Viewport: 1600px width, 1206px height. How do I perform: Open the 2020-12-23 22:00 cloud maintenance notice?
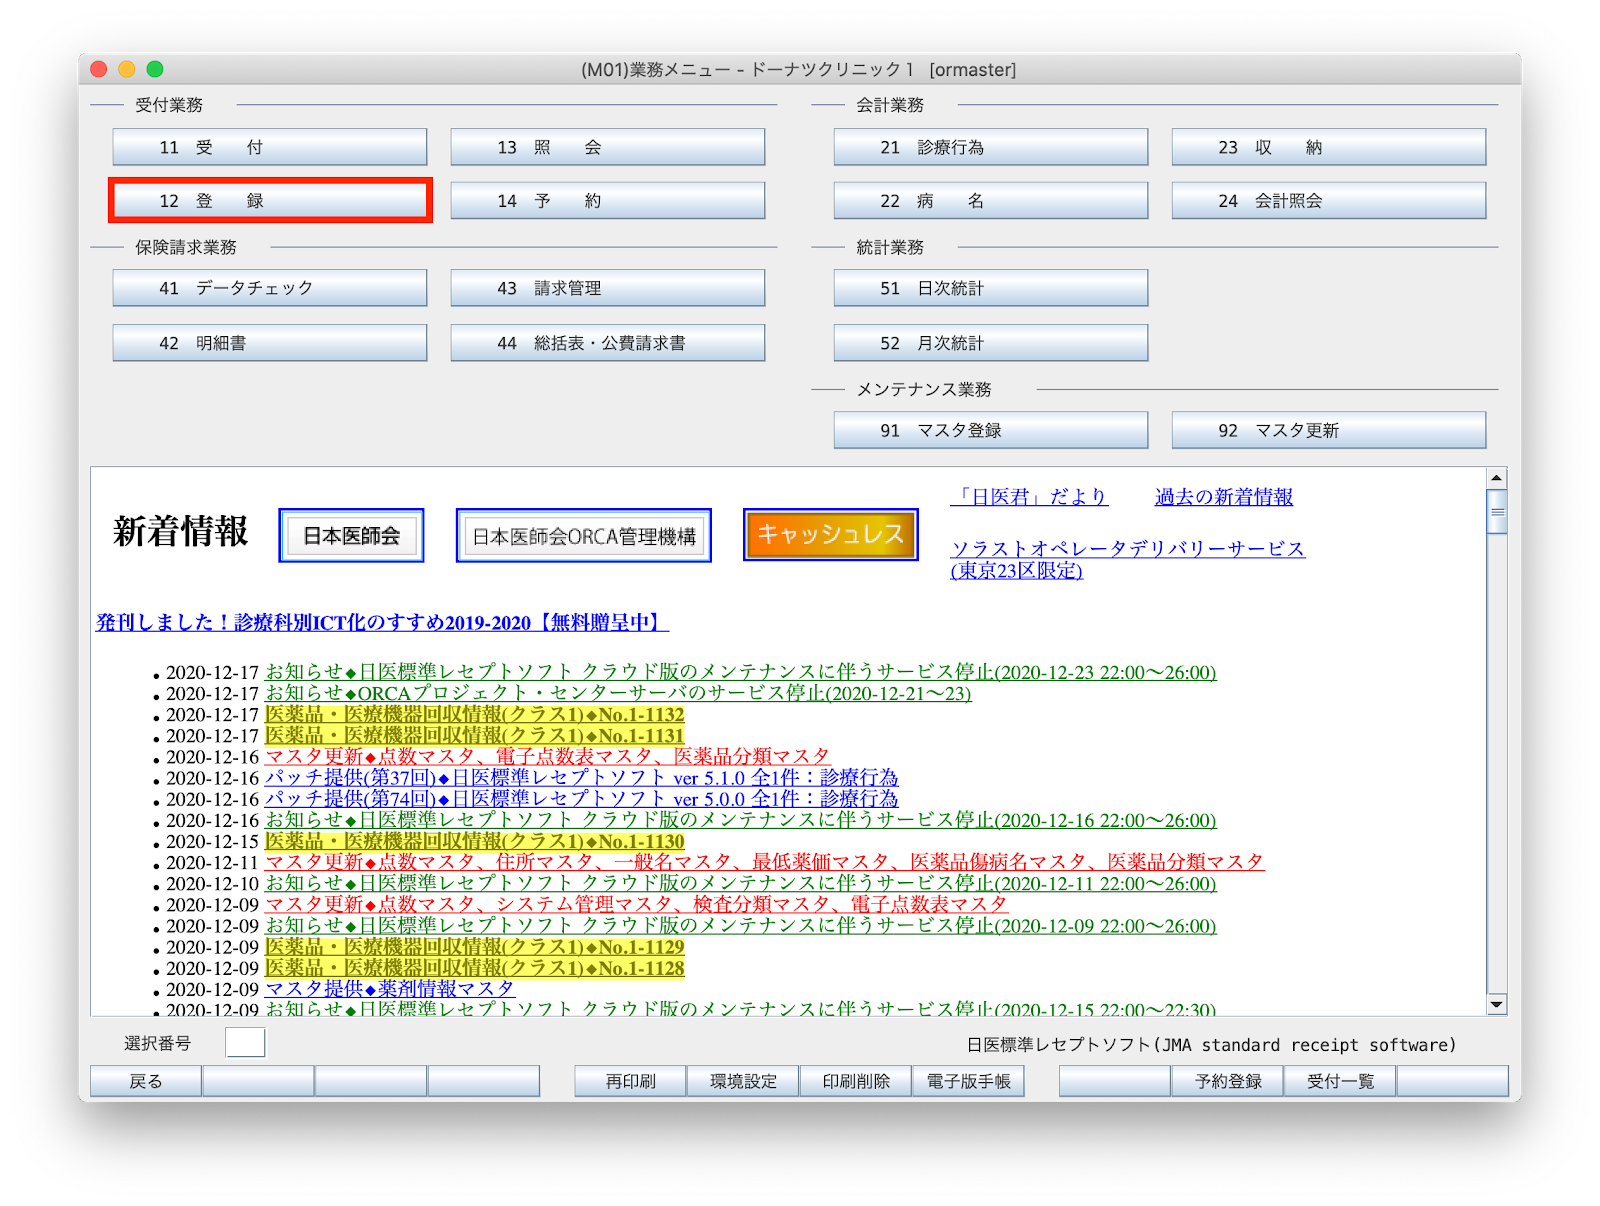click(x=740, y=672)
